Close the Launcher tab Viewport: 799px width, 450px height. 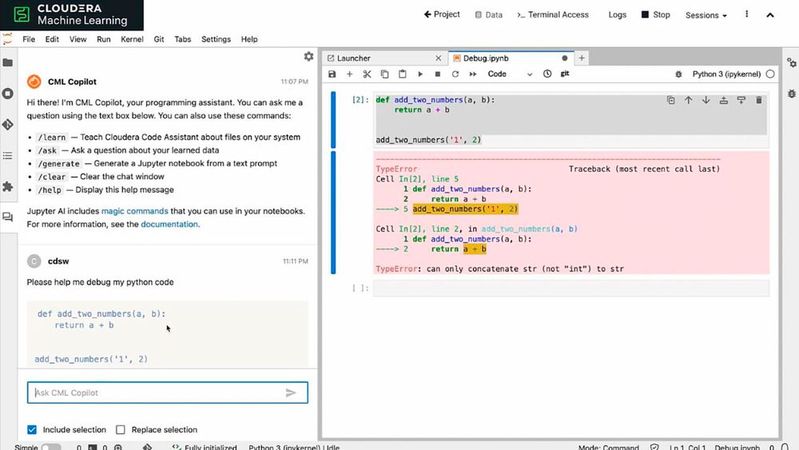(438, 58)
